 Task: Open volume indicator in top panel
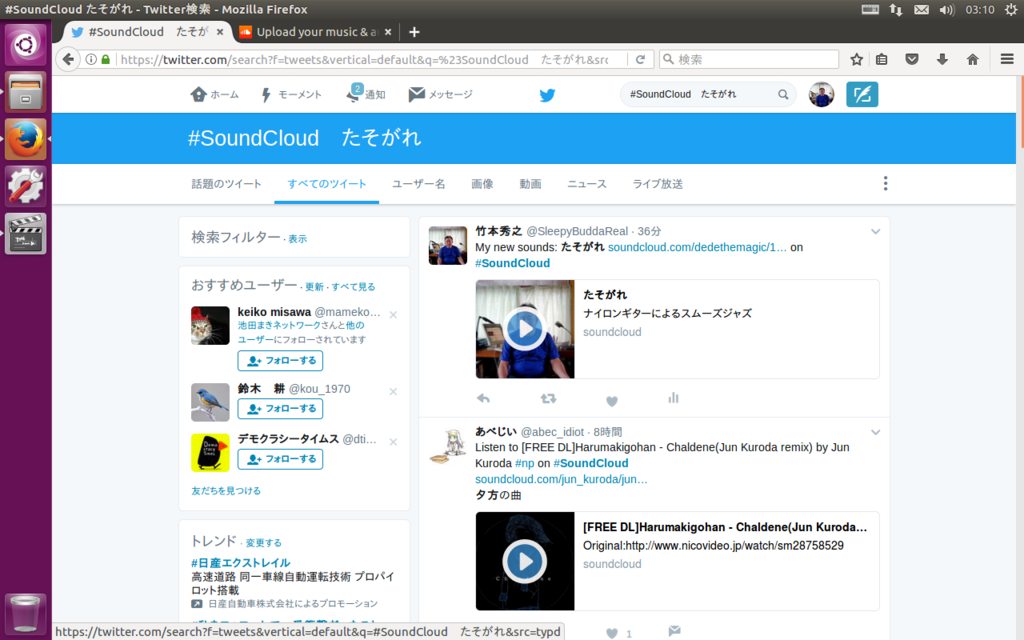point(946,10)
